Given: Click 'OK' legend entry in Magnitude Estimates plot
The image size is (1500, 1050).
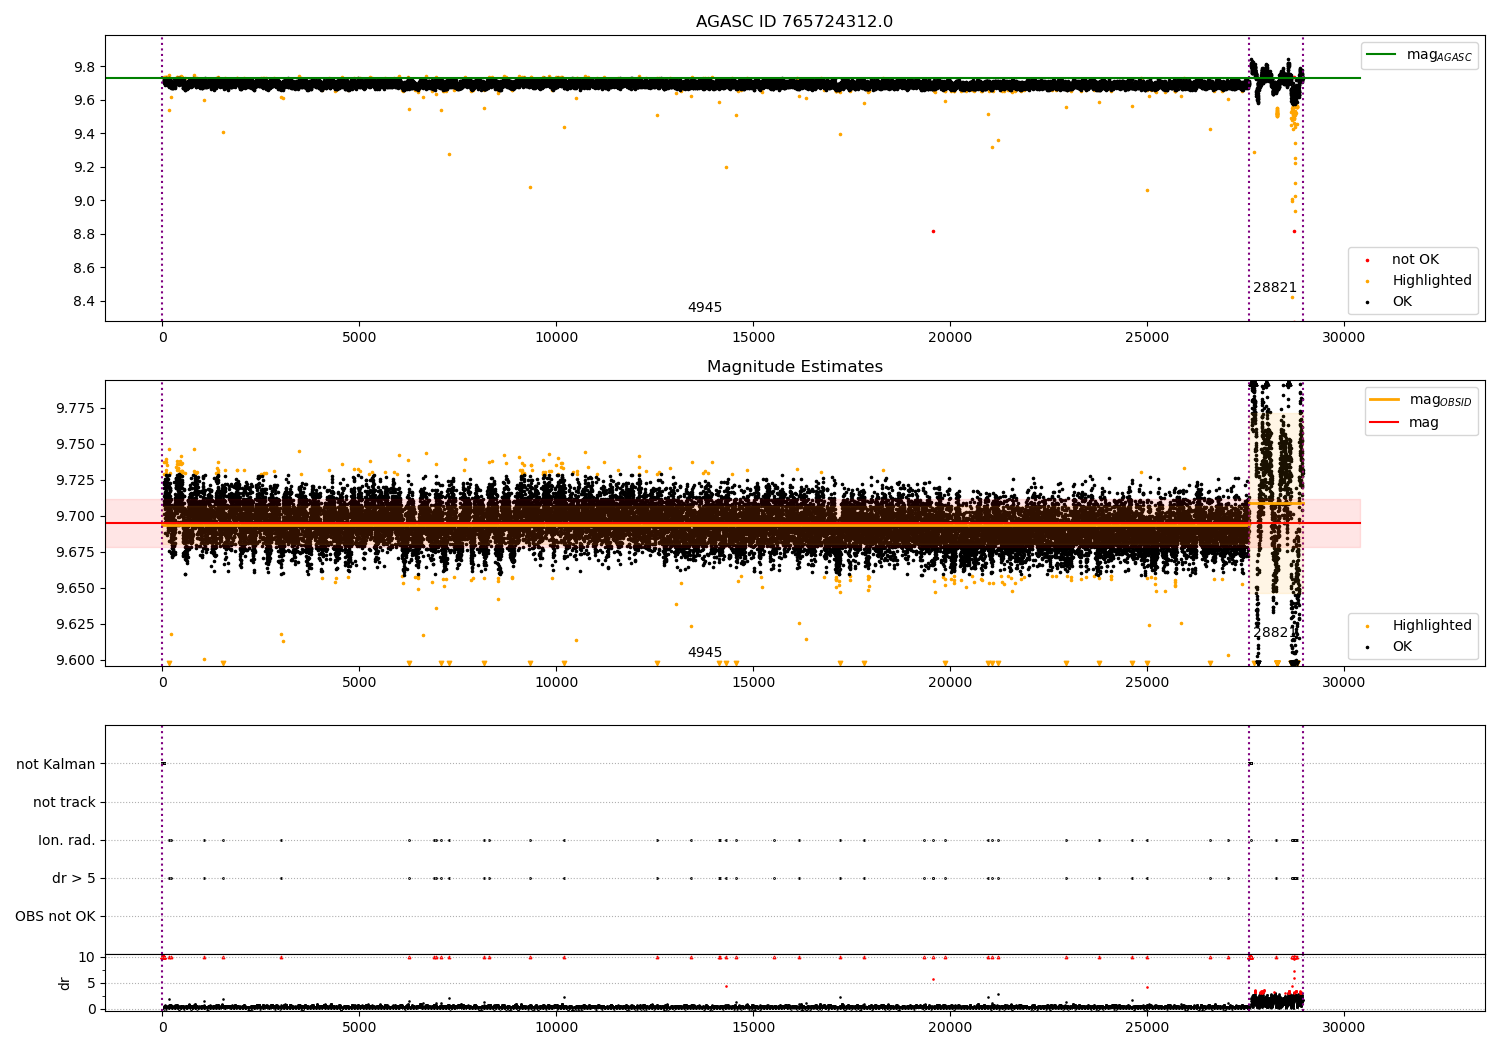Looking at the screenshot, I should click(1401, 647).
